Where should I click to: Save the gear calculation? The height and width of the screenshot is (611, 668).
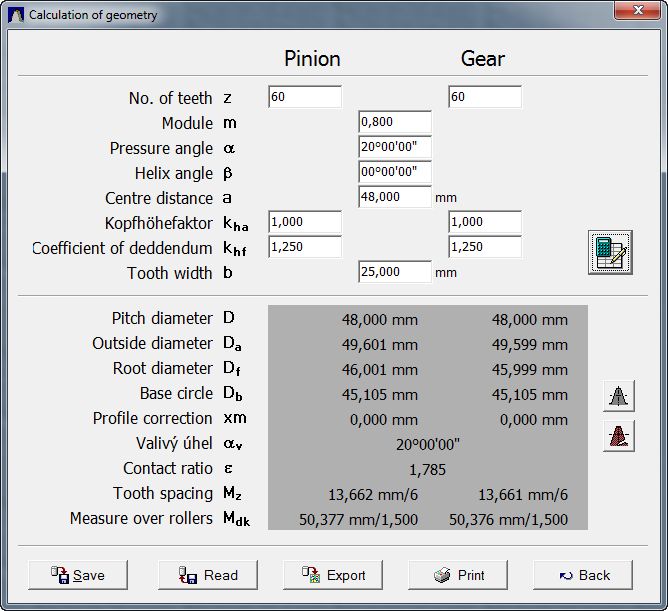click(x=78, y=575)
